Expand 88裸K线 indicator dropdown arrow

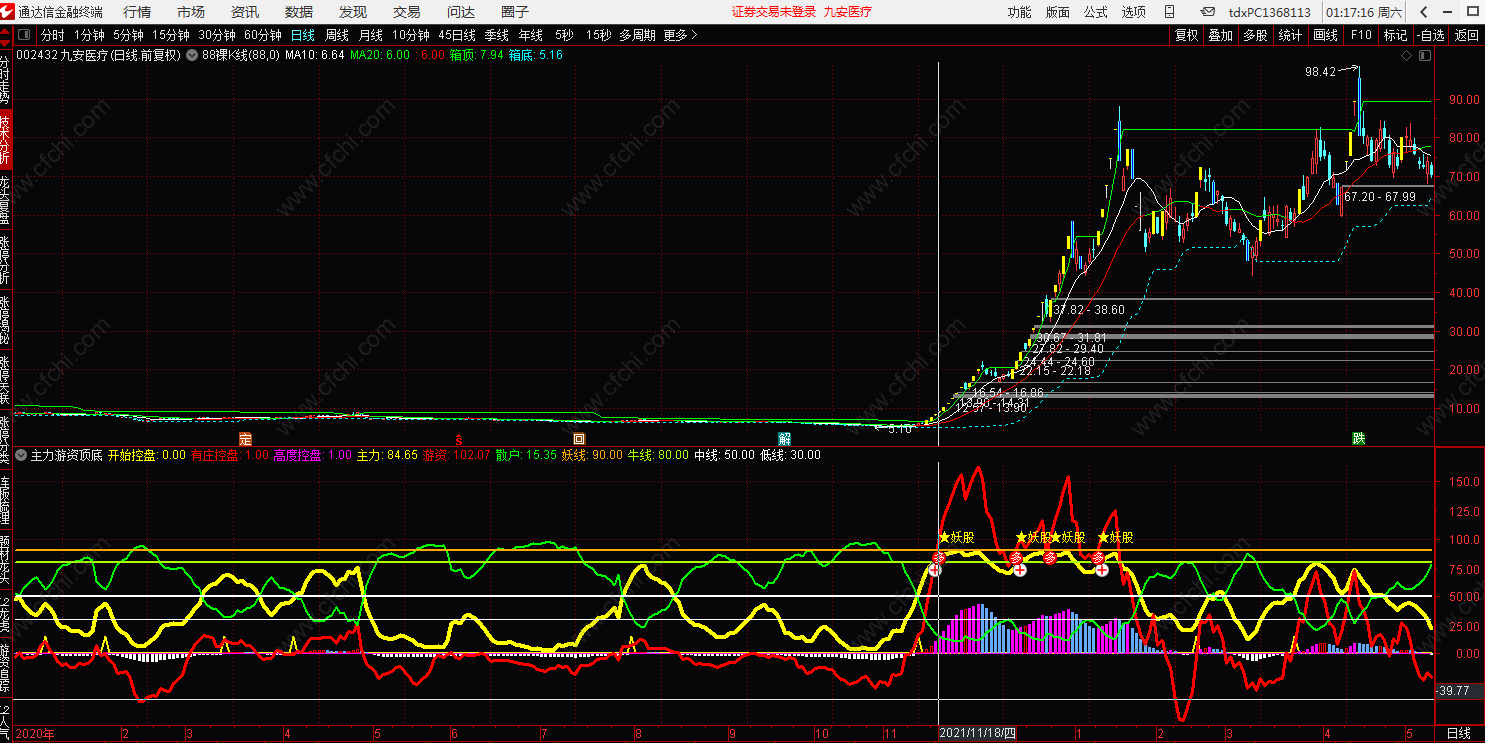pos(193,56)
